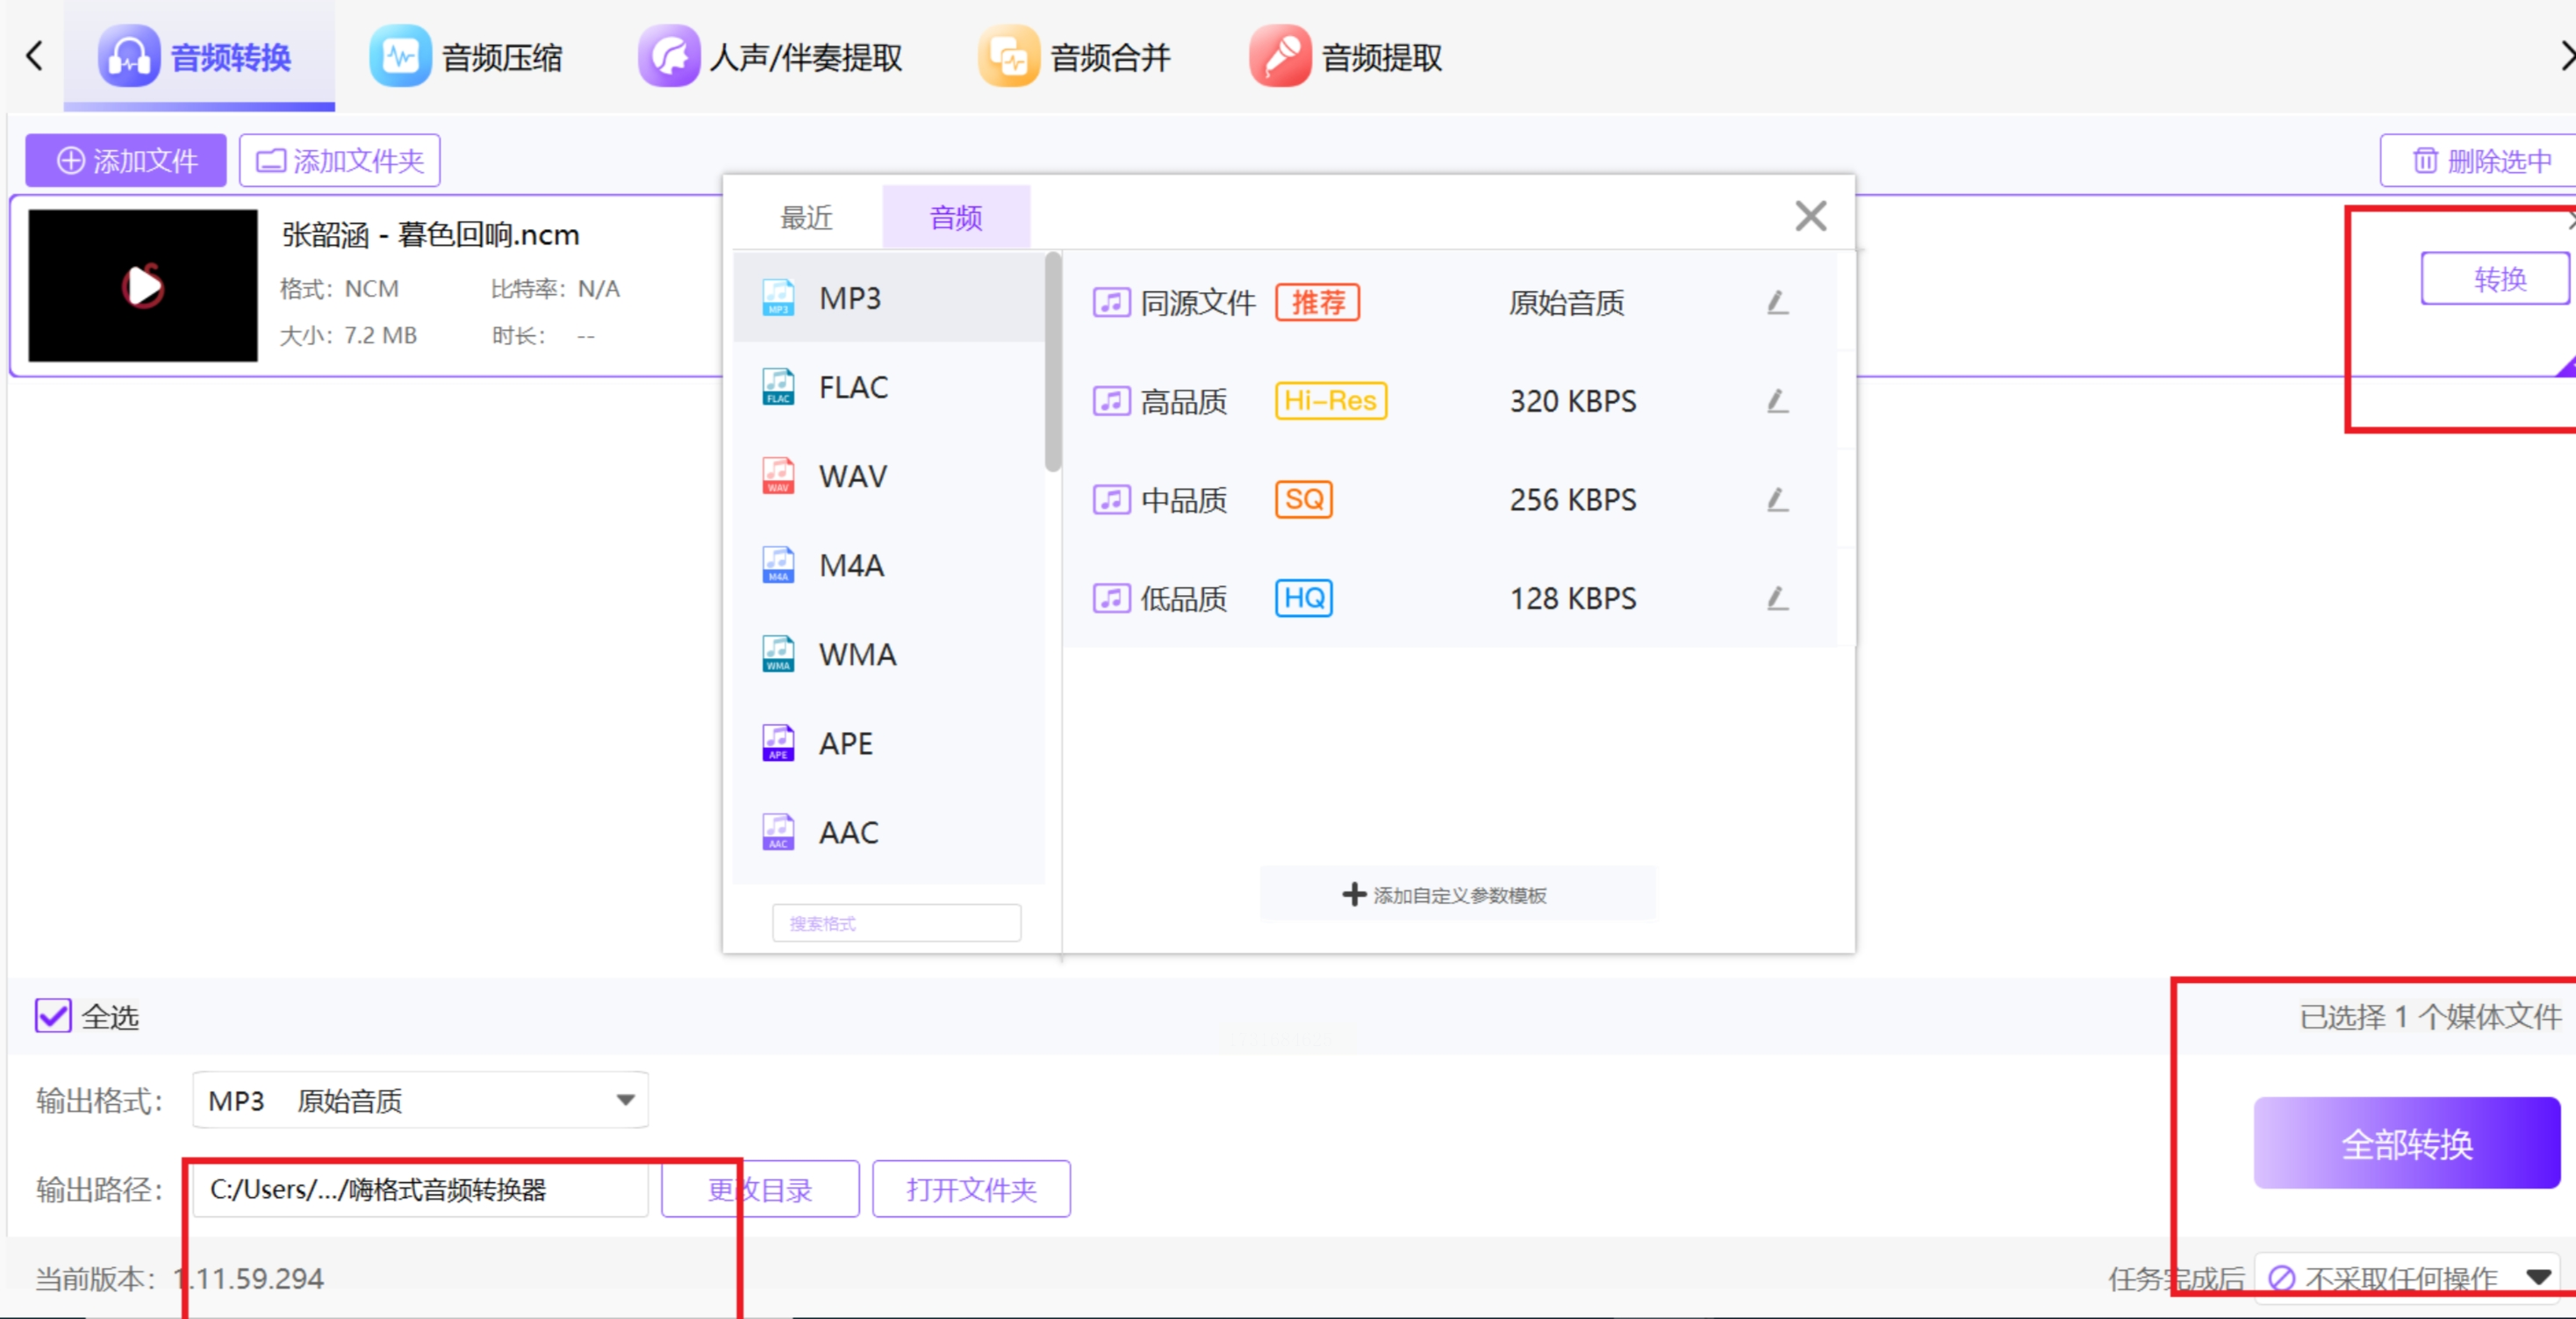Viewport: 2576px width, 1319px height.
Task: Close the format selection popup
Action: [1810, 216]
